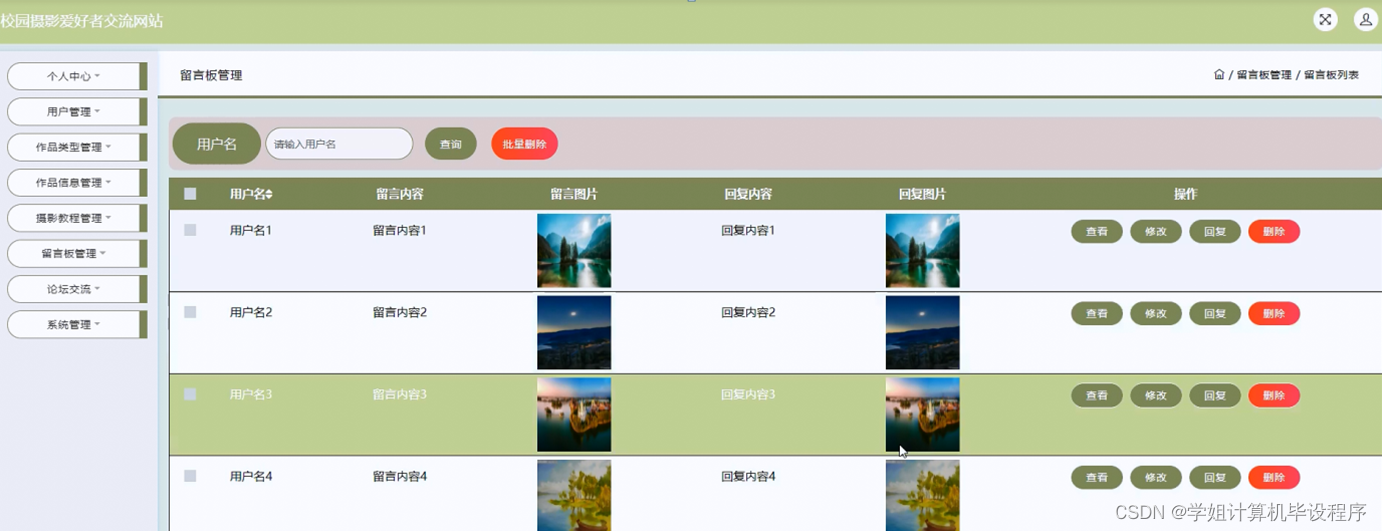Check the checkbox for 用户名1 row
1382x531 pixels.
click(x=190, y=230)
